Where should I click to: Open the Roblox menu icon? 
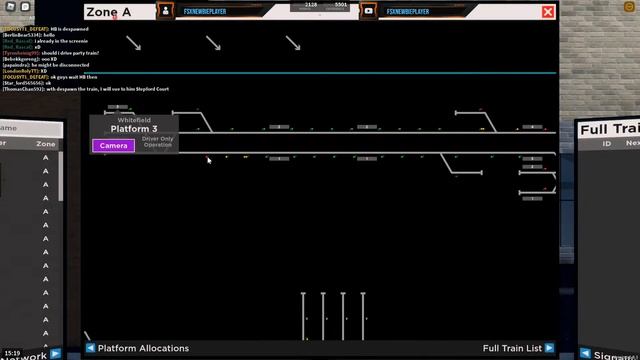(11, 7)
